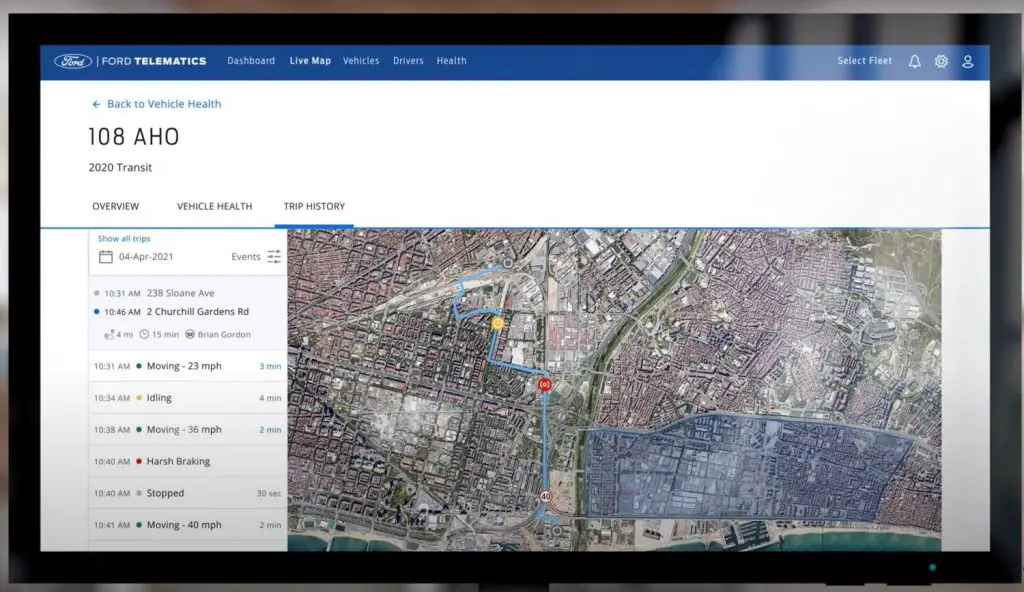Select the 2 Churchill Gardens Rd destination
1024x592 pixels.
coord(198,312)
